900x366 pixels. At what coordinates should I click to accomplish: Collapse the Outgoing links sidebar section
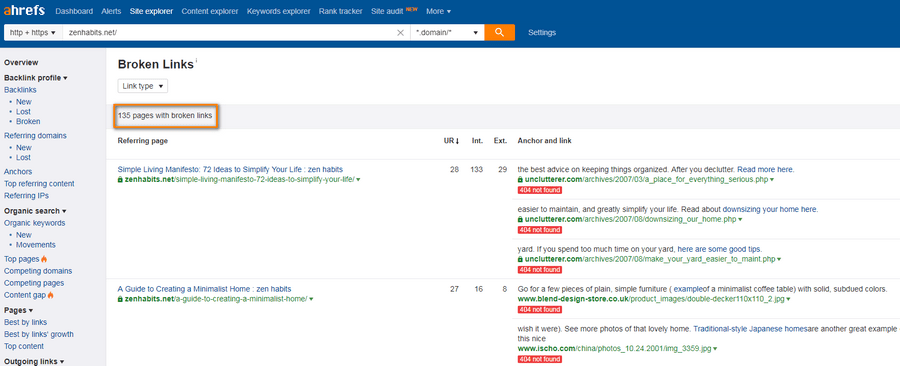34,361
